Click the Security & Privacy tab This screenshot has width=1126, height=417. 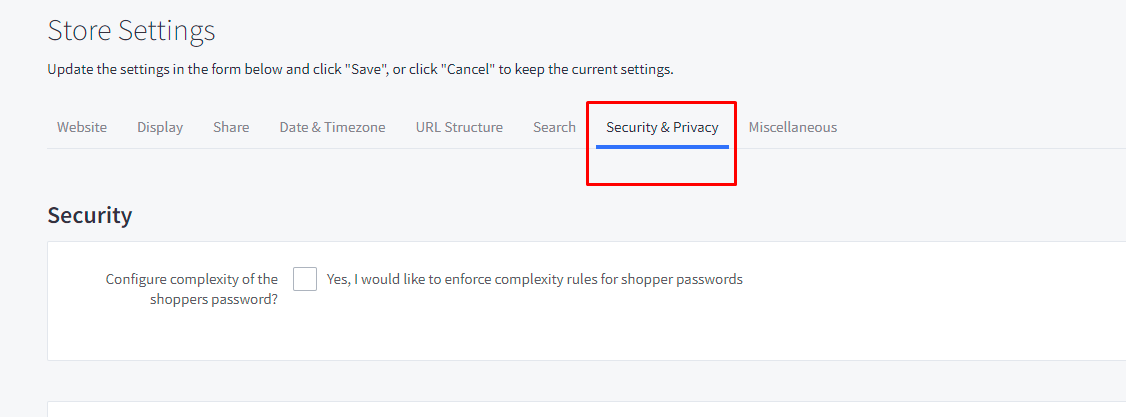click(662, 127)
